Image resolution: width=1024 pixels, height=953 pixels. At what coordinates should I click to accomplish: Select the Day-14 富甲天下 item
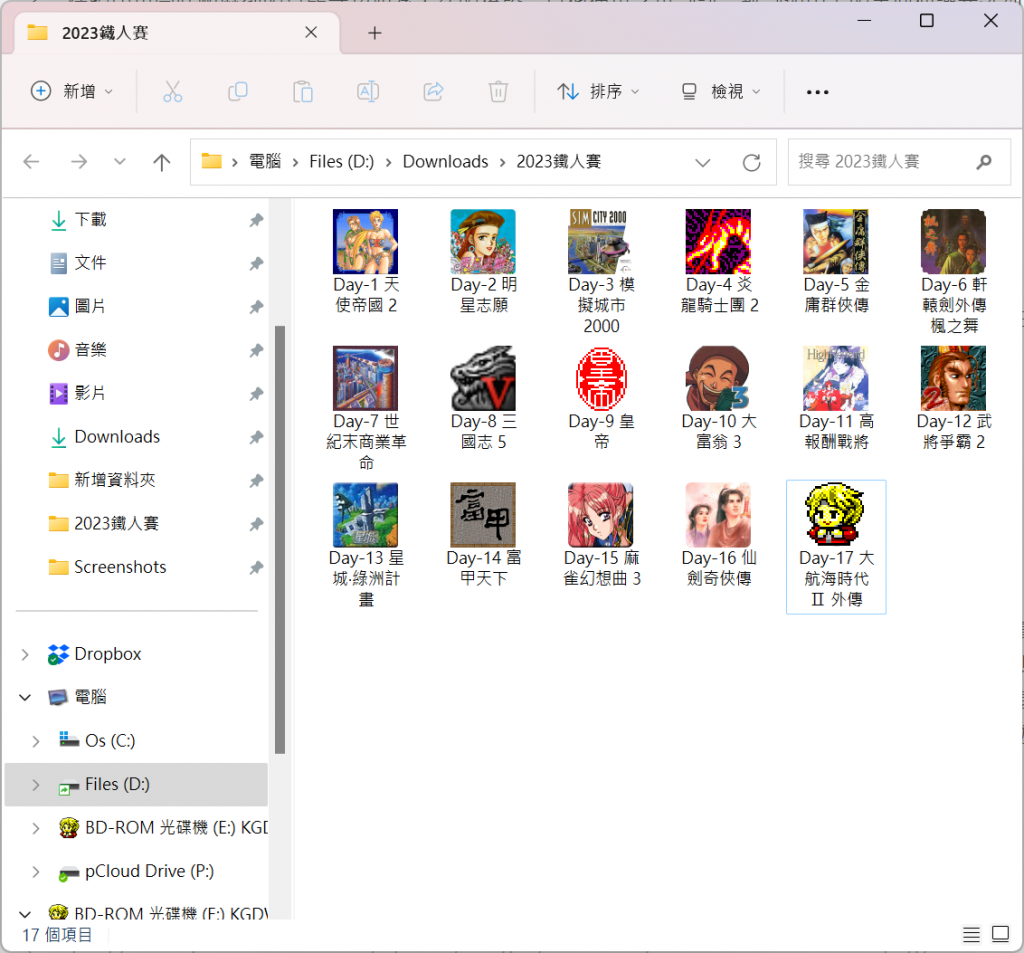[483, 535]
